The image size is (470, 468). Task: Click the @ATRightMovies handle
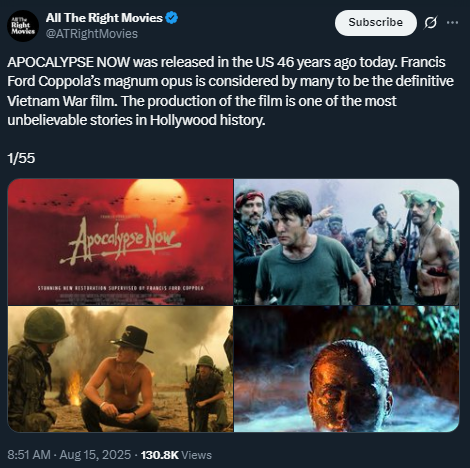coord(92,34)
